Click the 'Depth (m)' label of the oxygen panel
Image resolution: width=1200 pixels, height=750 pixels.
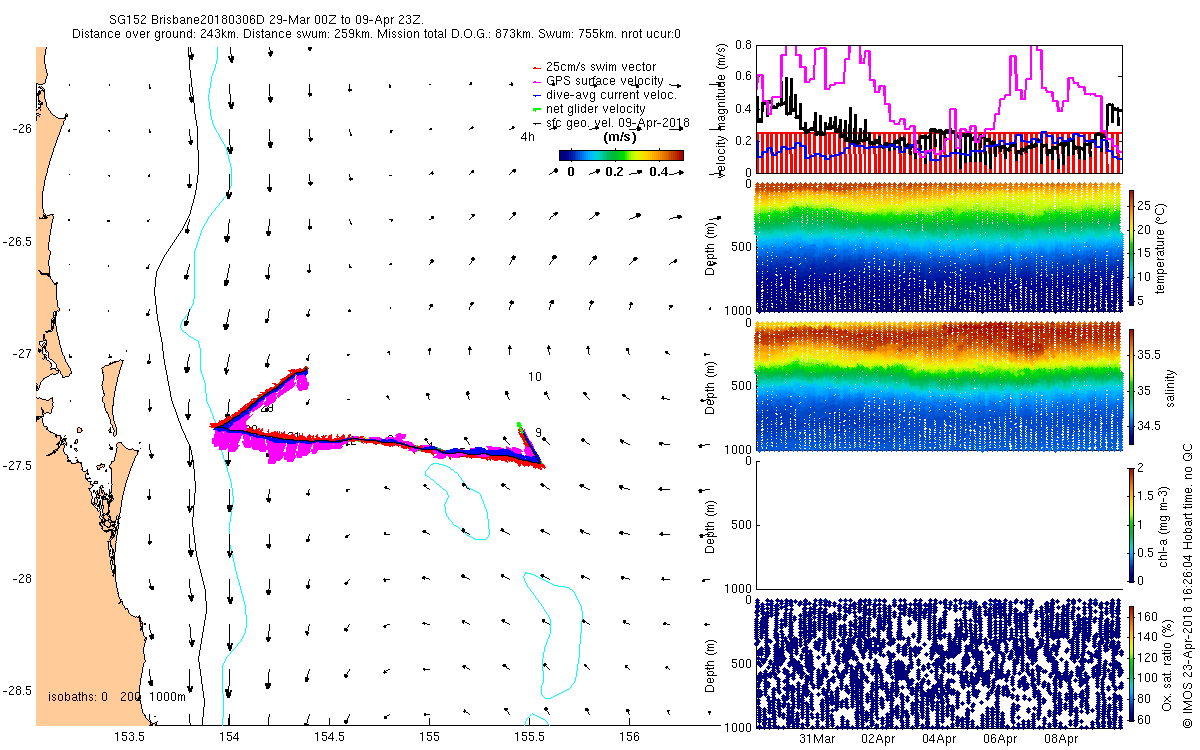click(x=711, y=663)
